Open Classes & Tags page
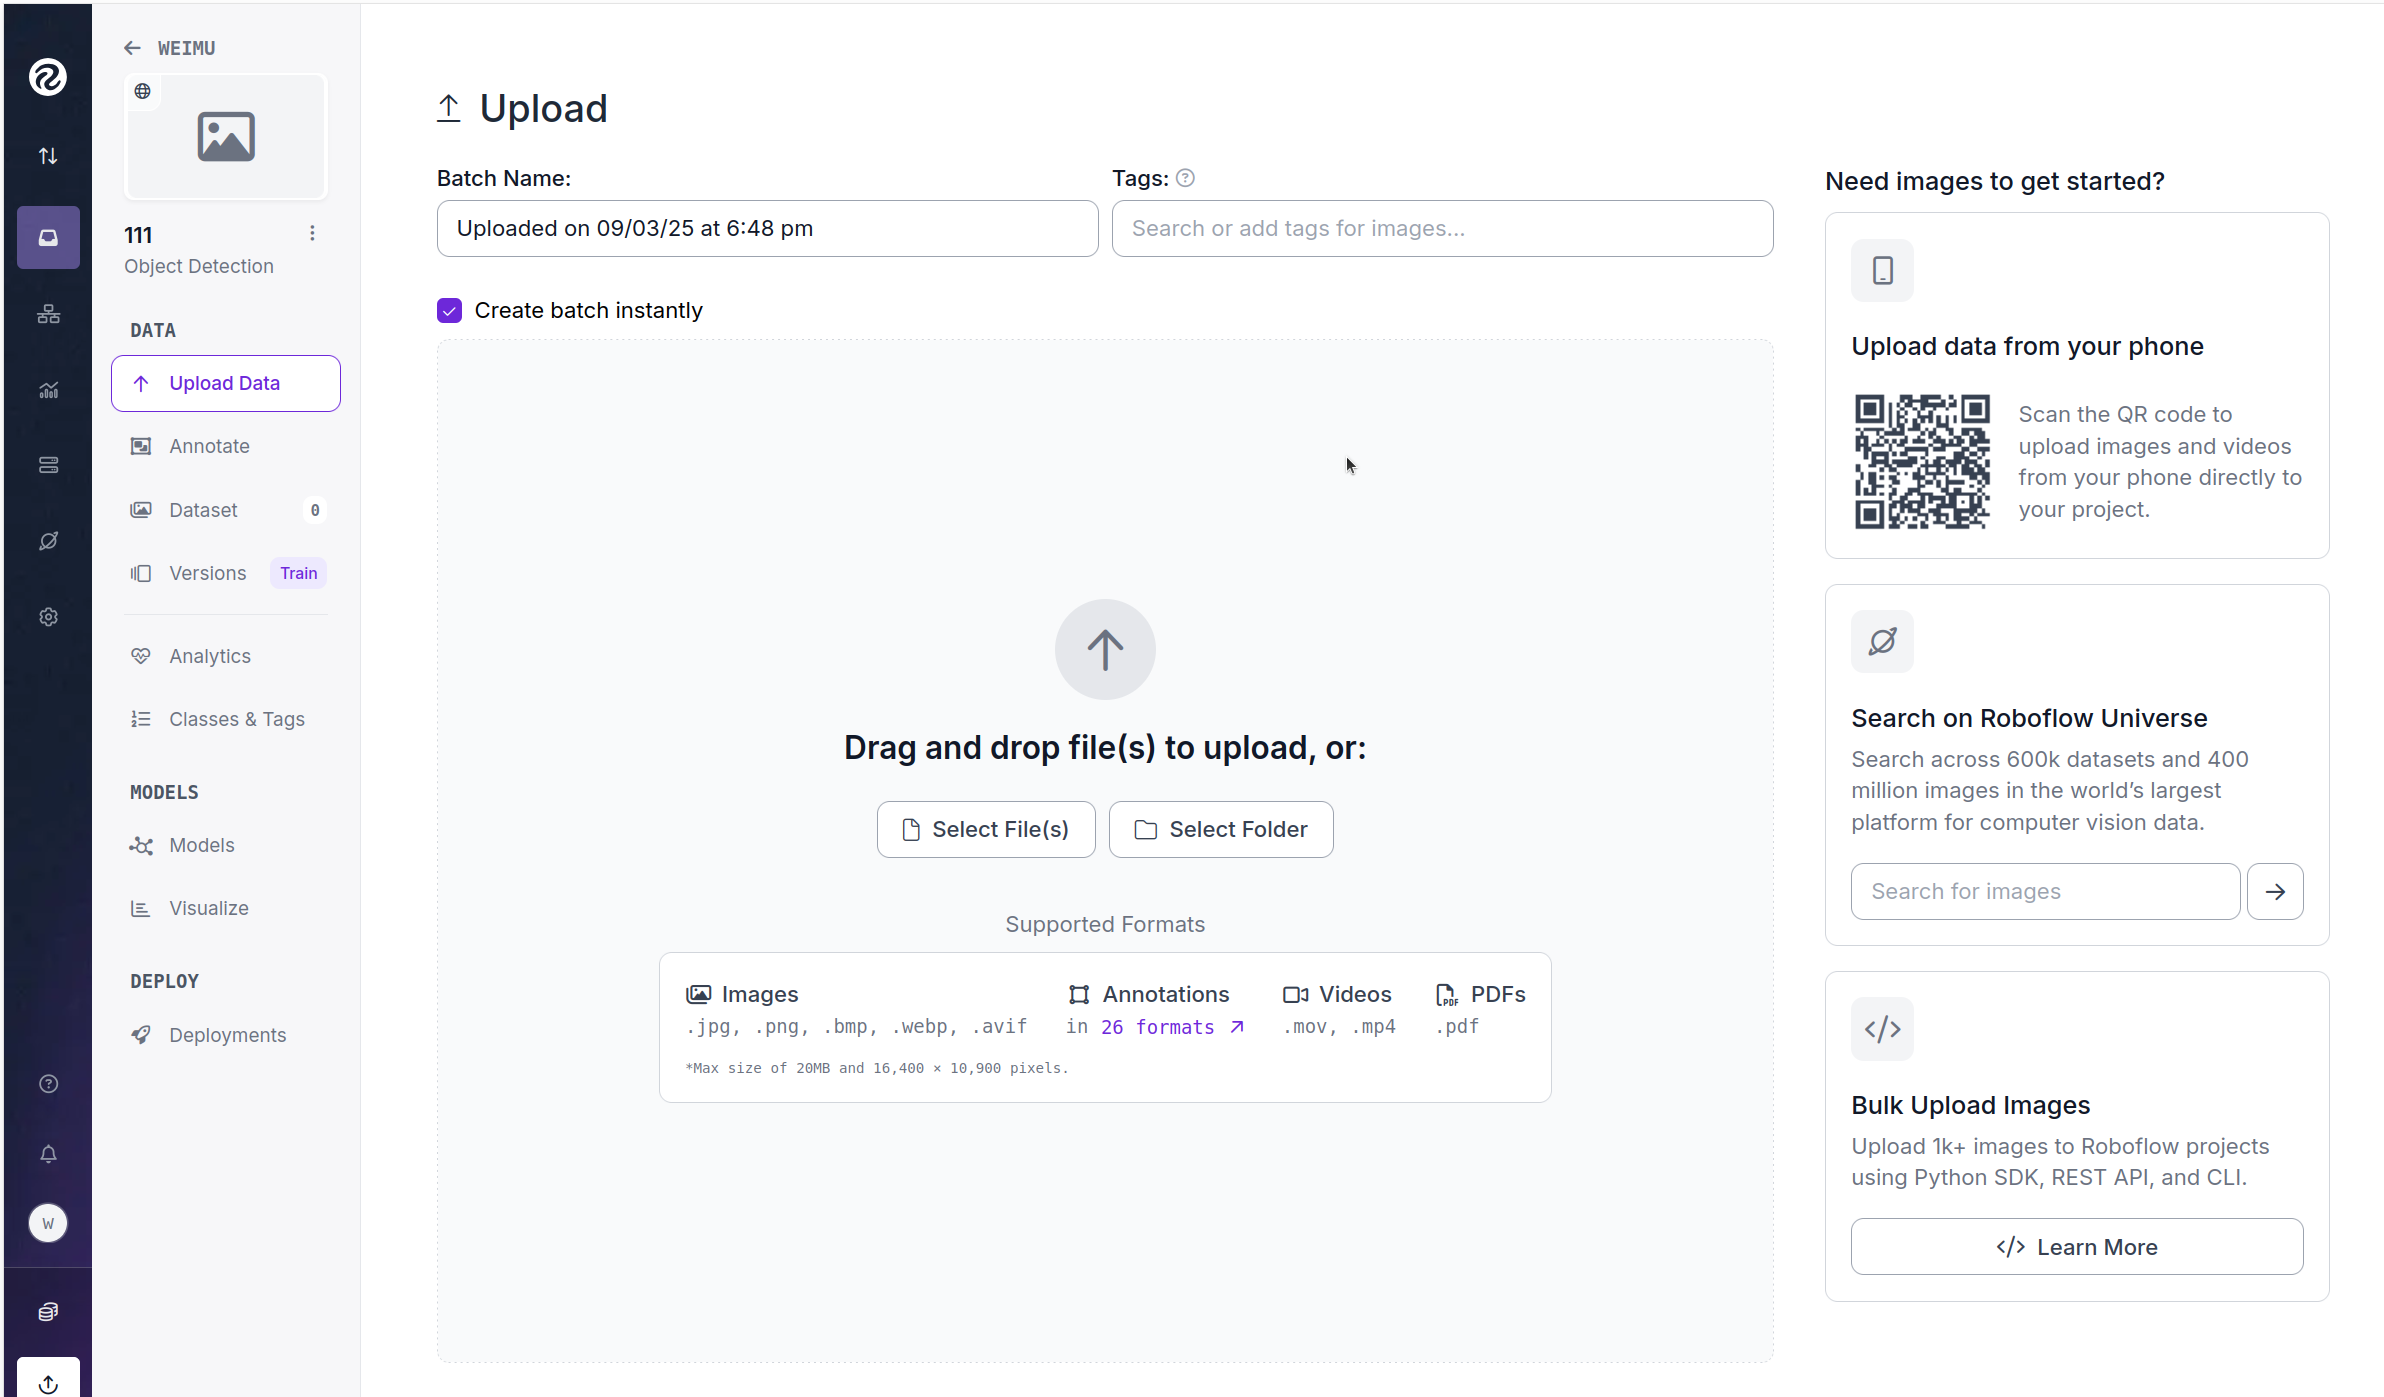Viewport: 2384px width, 1397px height. tap(236, 719)
